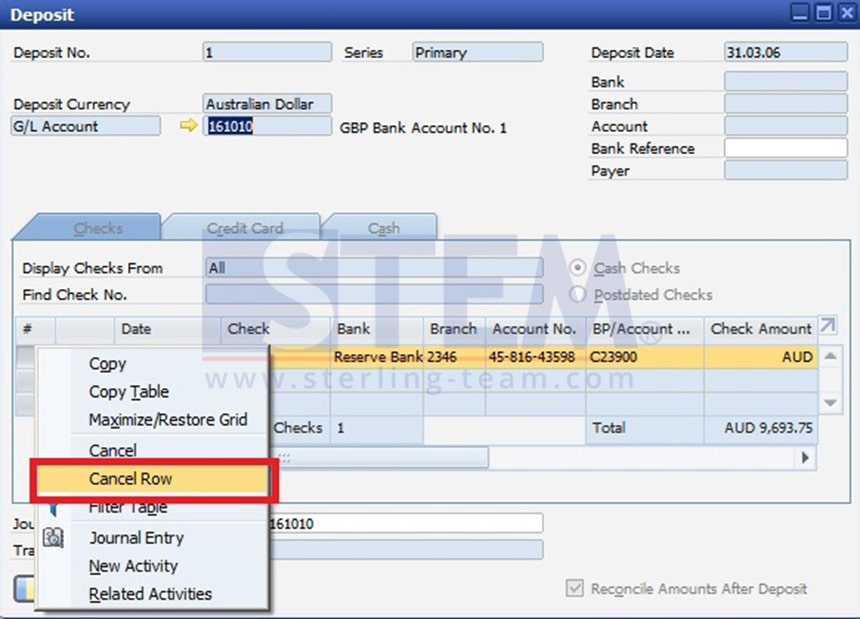Maximize the Deposit window

coord(823,13)
